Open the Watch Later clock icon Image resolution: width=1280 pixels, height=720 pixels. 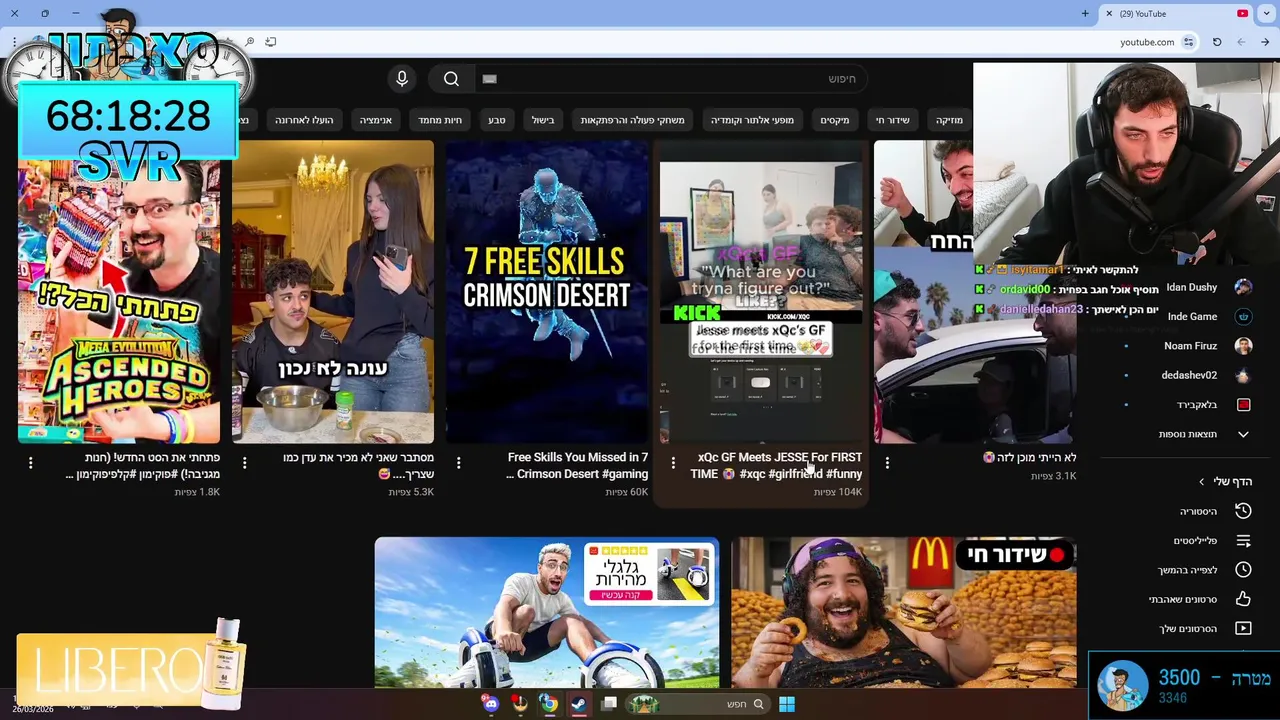(x=1243, y=570)
